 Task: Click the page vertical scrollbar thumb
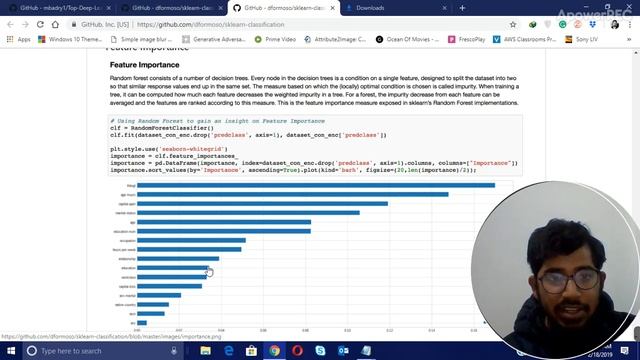637,333
